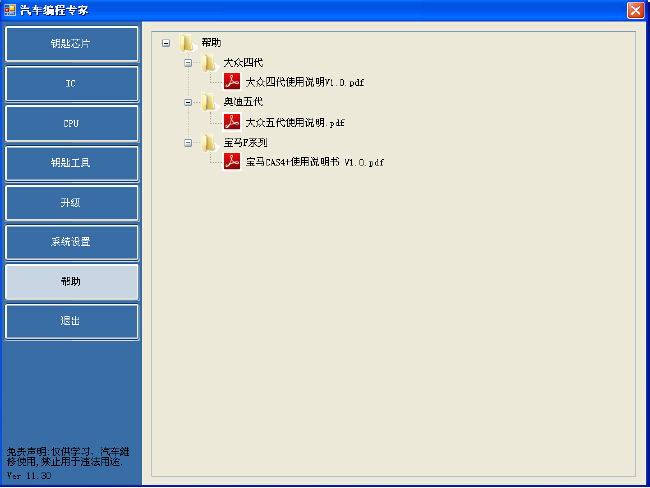Open 系统设置 system settings

72,242
